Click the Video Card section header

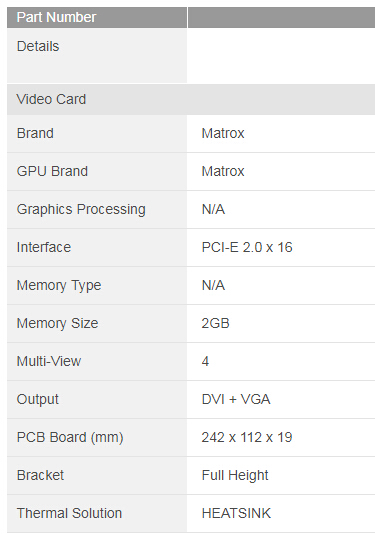[51, 99]
